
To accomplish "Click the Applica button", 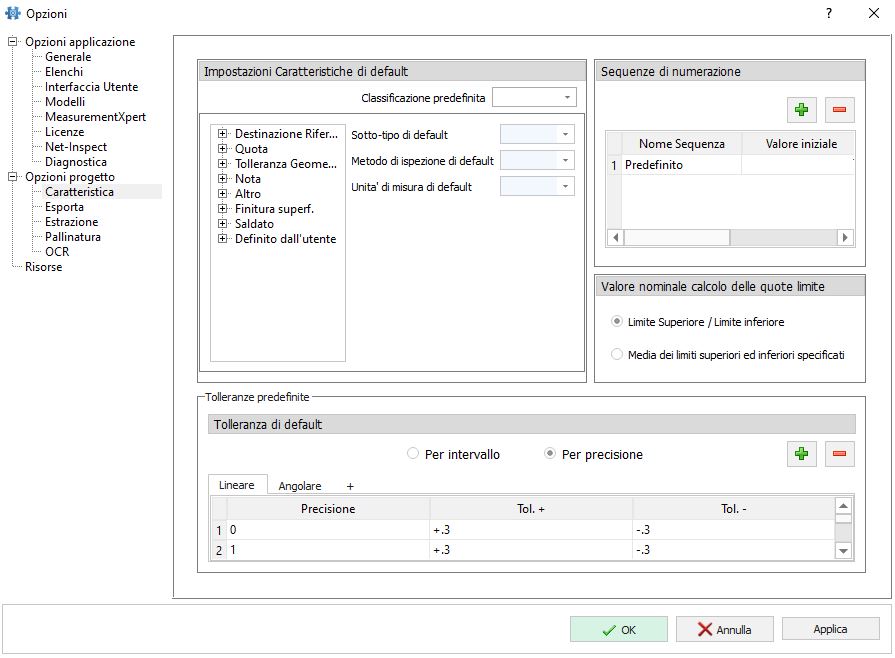I will [x=831, y=629].
